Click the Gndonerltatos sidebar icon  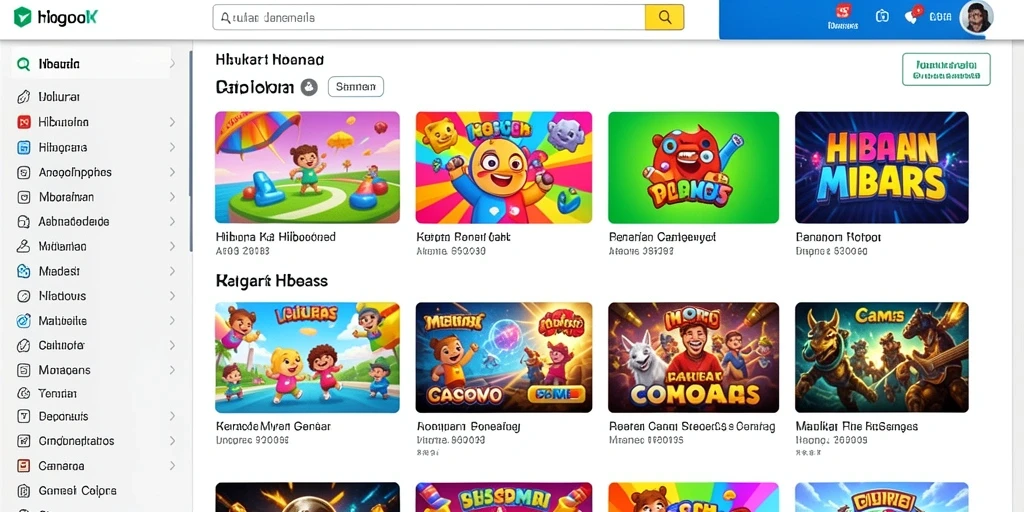(24, 441)
